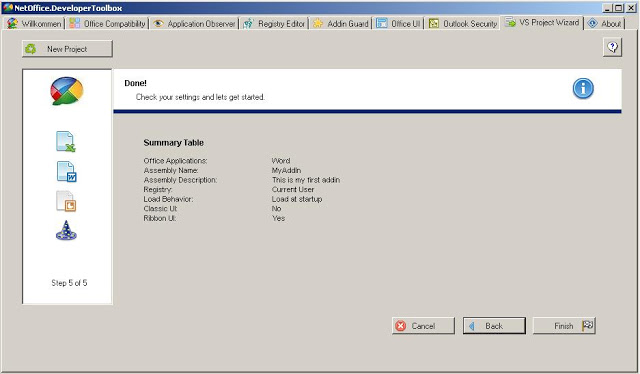Click the 'Load at startup' value
This screenshot has height=374, width=640.
[x=297, y=199]
